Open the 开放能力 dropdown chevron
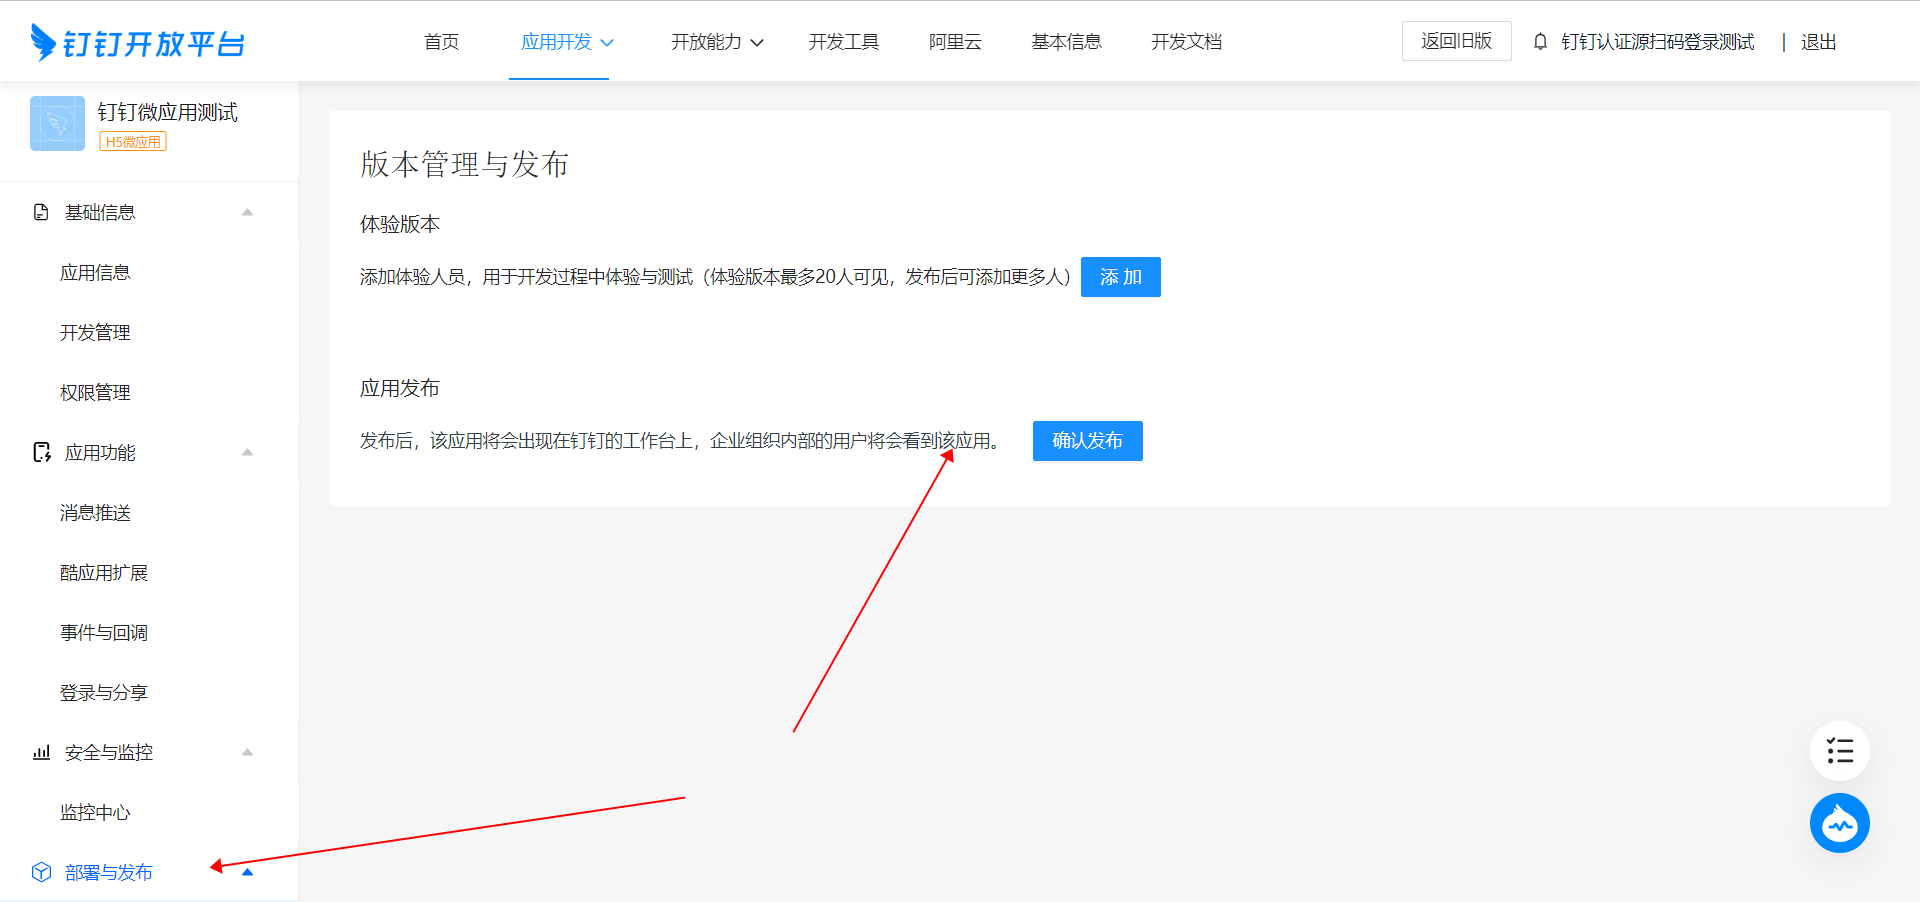The width and height of the screenshot is (1920, 902). [757, 43]
